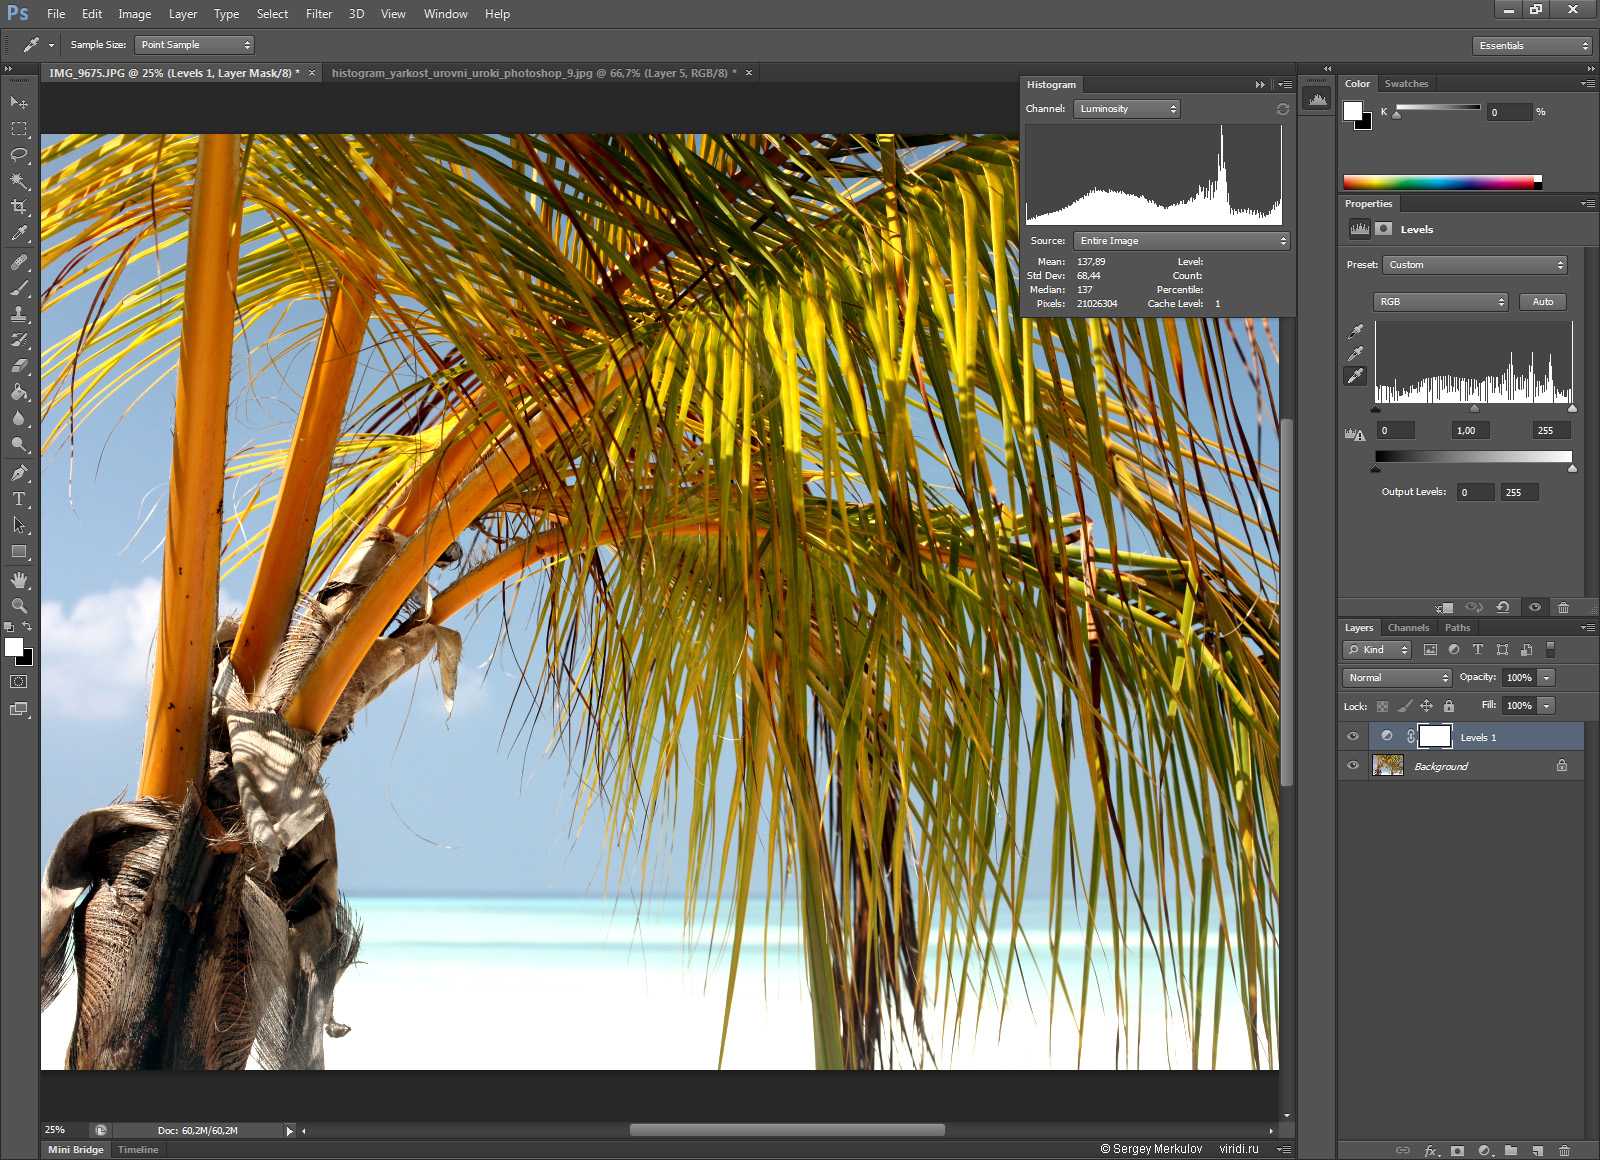
Task: Select the Clone Stamp tool
Action: 19,314
